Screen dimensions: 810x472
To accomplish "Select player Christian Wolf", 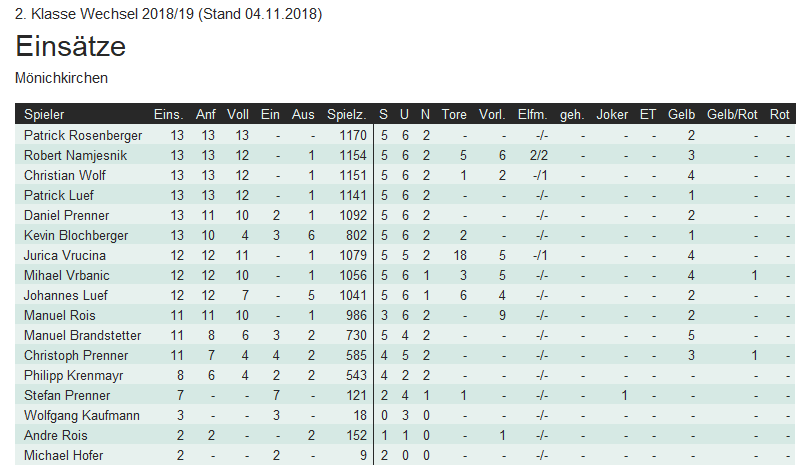I will 67,175.
